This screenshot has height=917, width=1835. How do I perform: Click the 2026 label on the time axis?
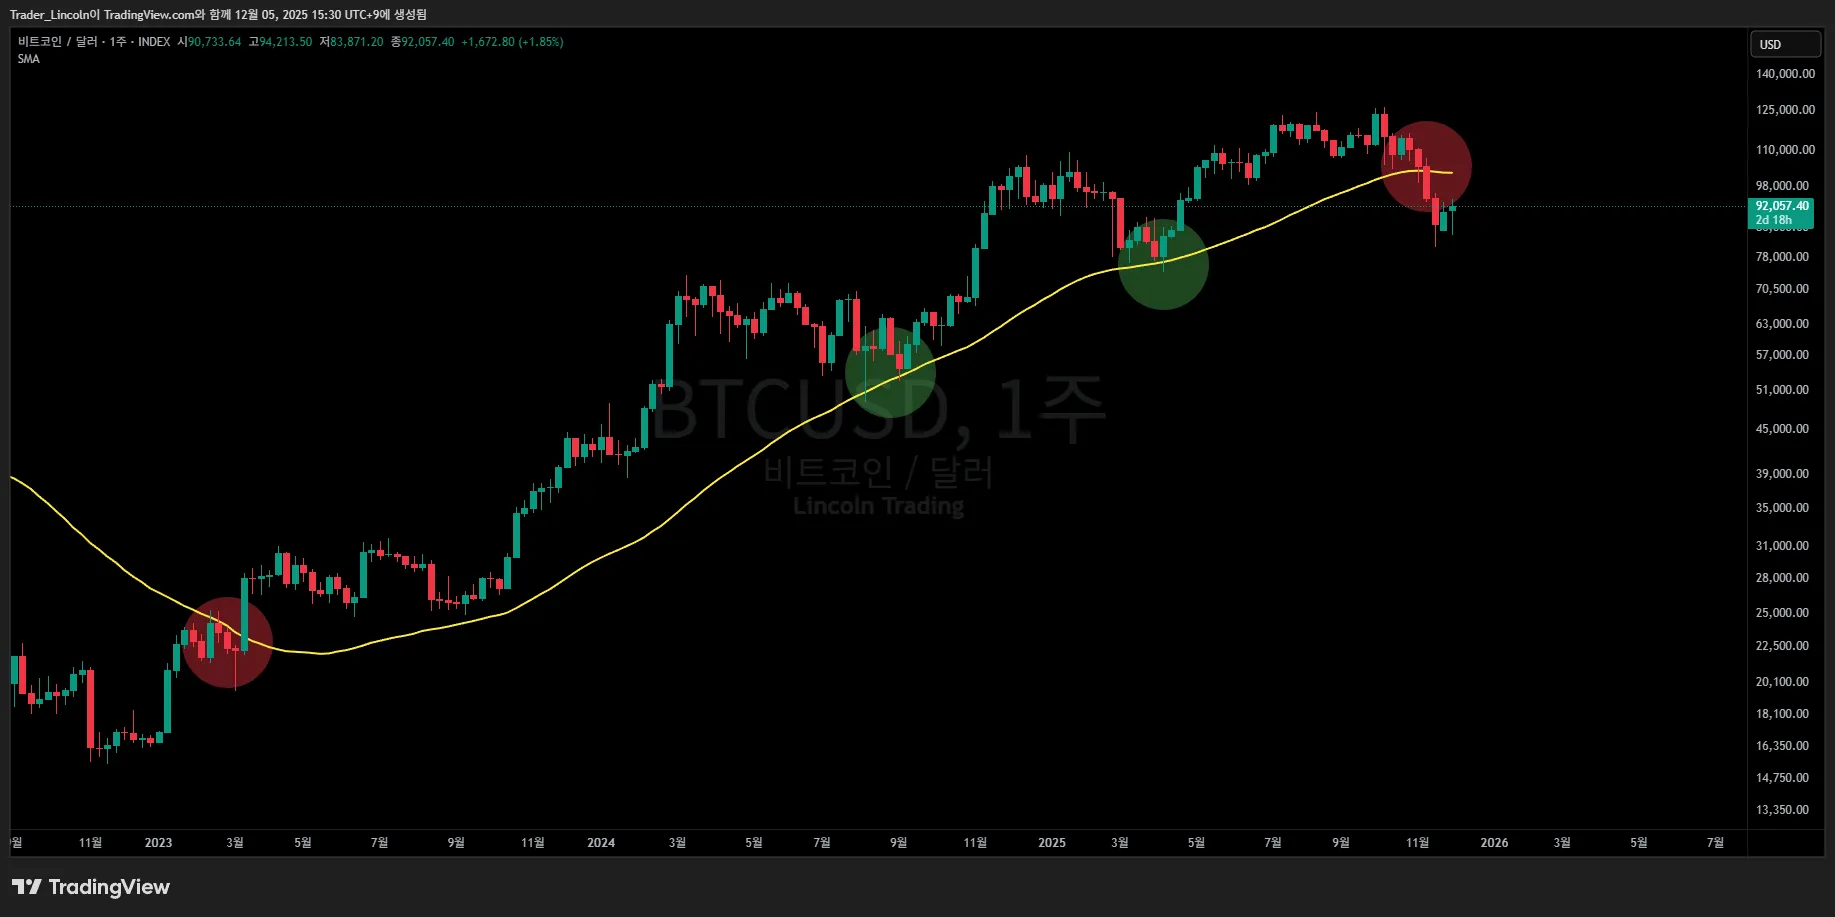tap(1494, 843)
